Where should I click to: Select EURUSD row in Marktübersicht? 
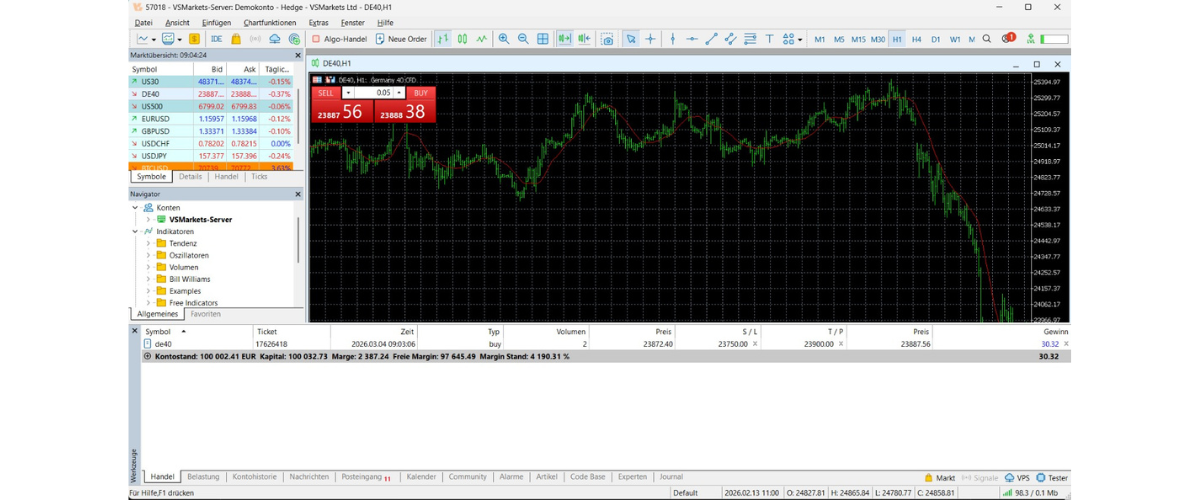tap(212, 118)
